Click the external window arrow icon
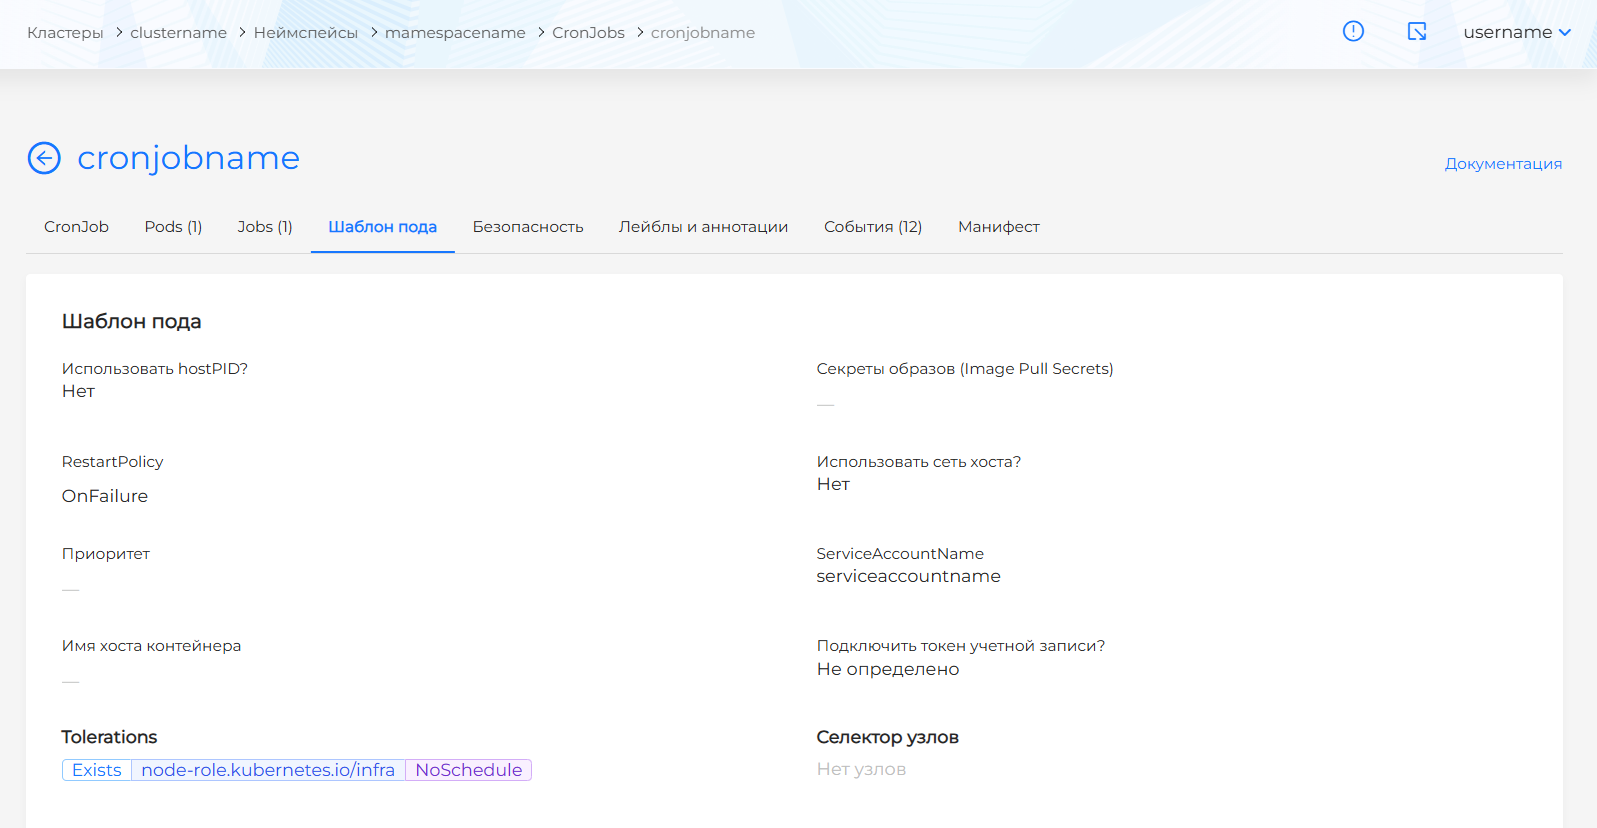Image resolution: width=1597 pixels, height=828 pixels. [1417, 32]
